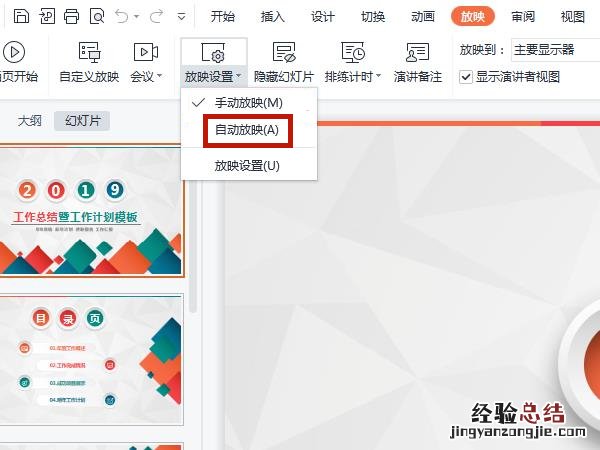600x450 pixels.
Task: Switch to the 幻灯片 pane tab
Action: coord(82,121)
